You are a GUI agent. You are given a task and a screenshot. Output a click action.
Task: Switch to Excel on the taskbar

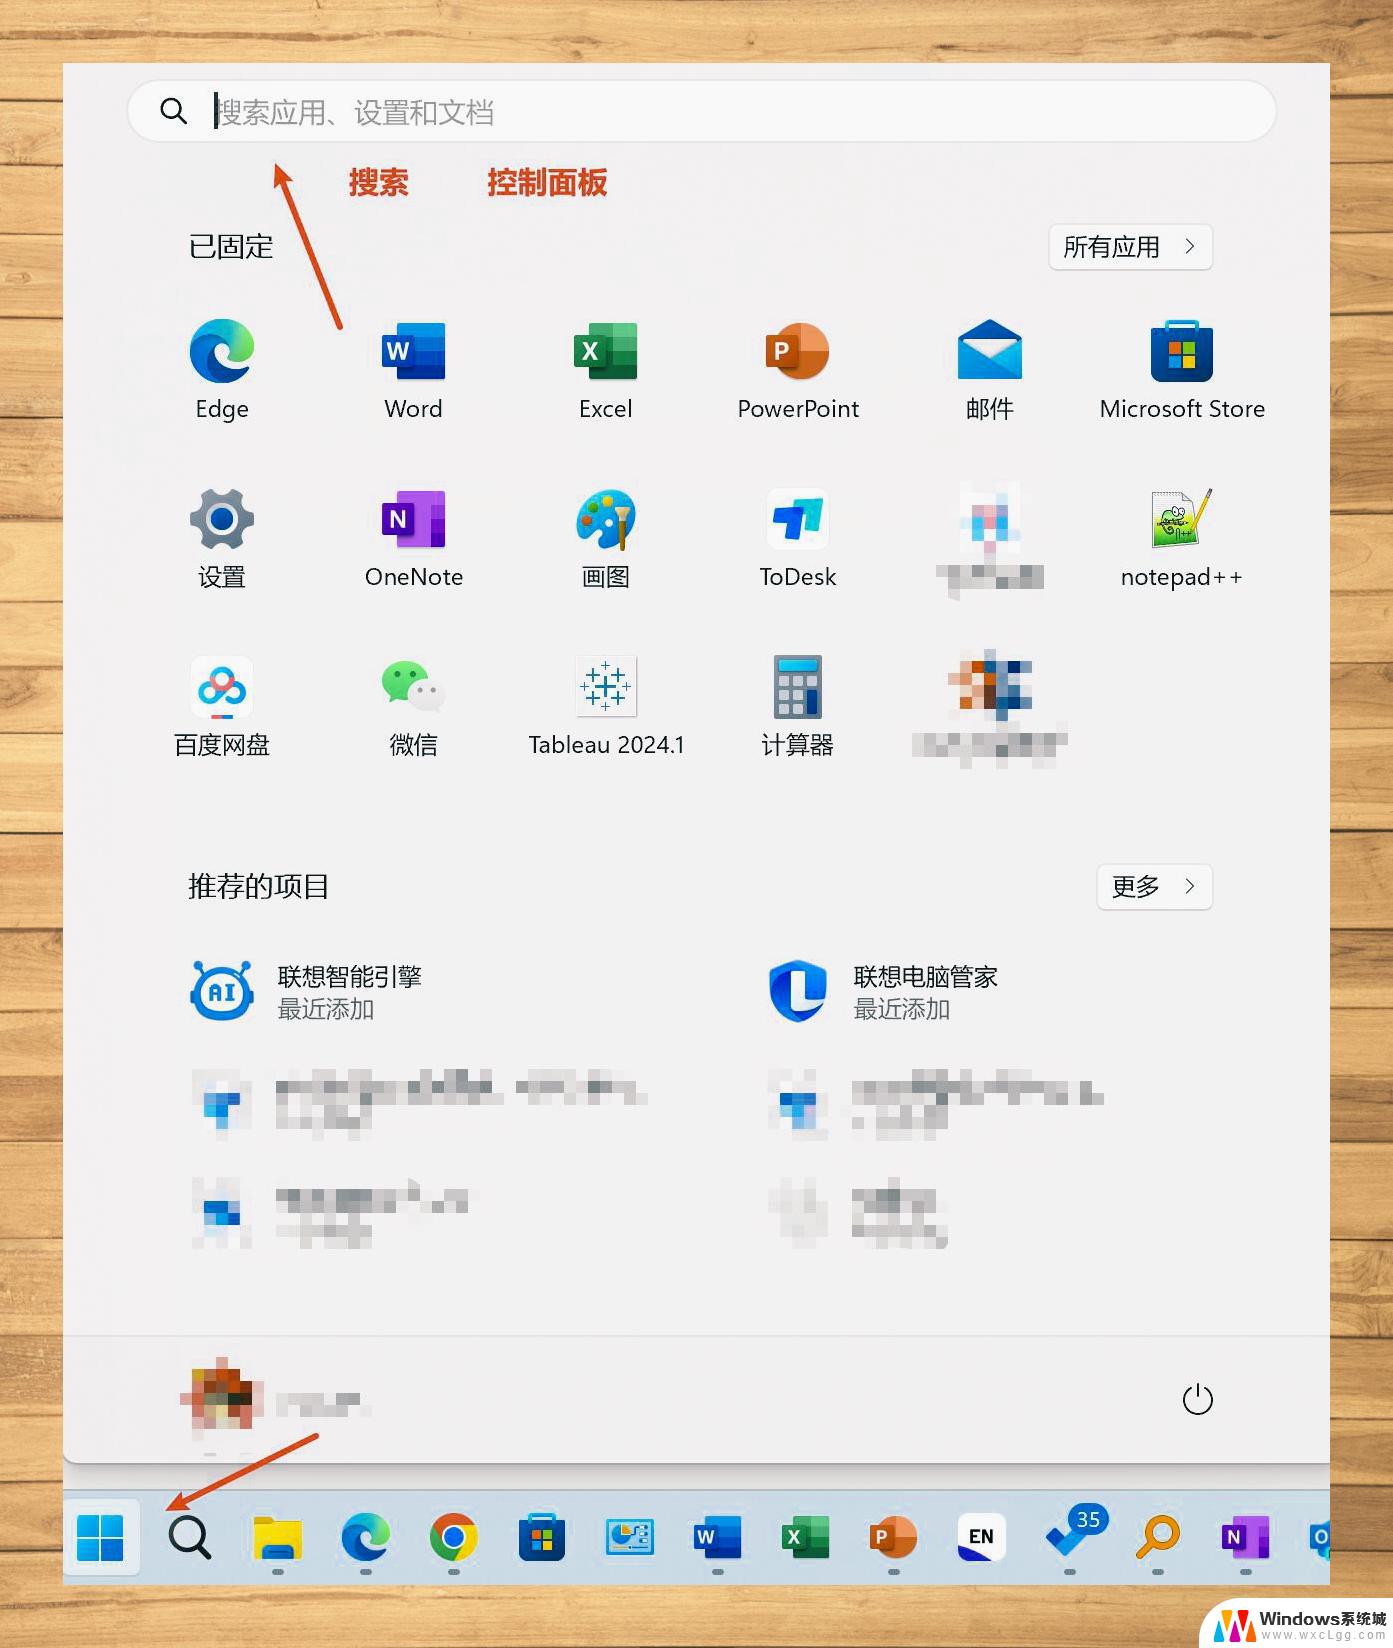click(x=805, y=1537)
